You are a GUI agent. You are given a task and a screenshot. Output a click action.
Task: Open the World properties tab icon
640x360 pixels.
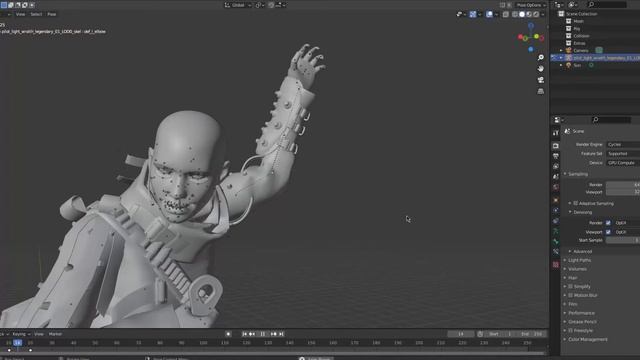tap(556, 187)
